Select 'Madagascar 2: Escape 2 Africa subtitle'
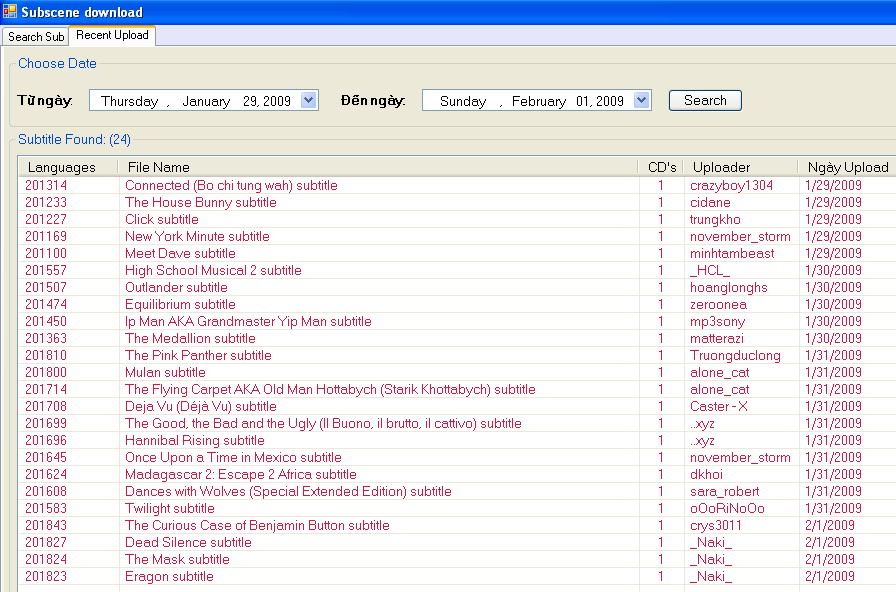This screenshot has width=896, height=592. pos(241,475)
